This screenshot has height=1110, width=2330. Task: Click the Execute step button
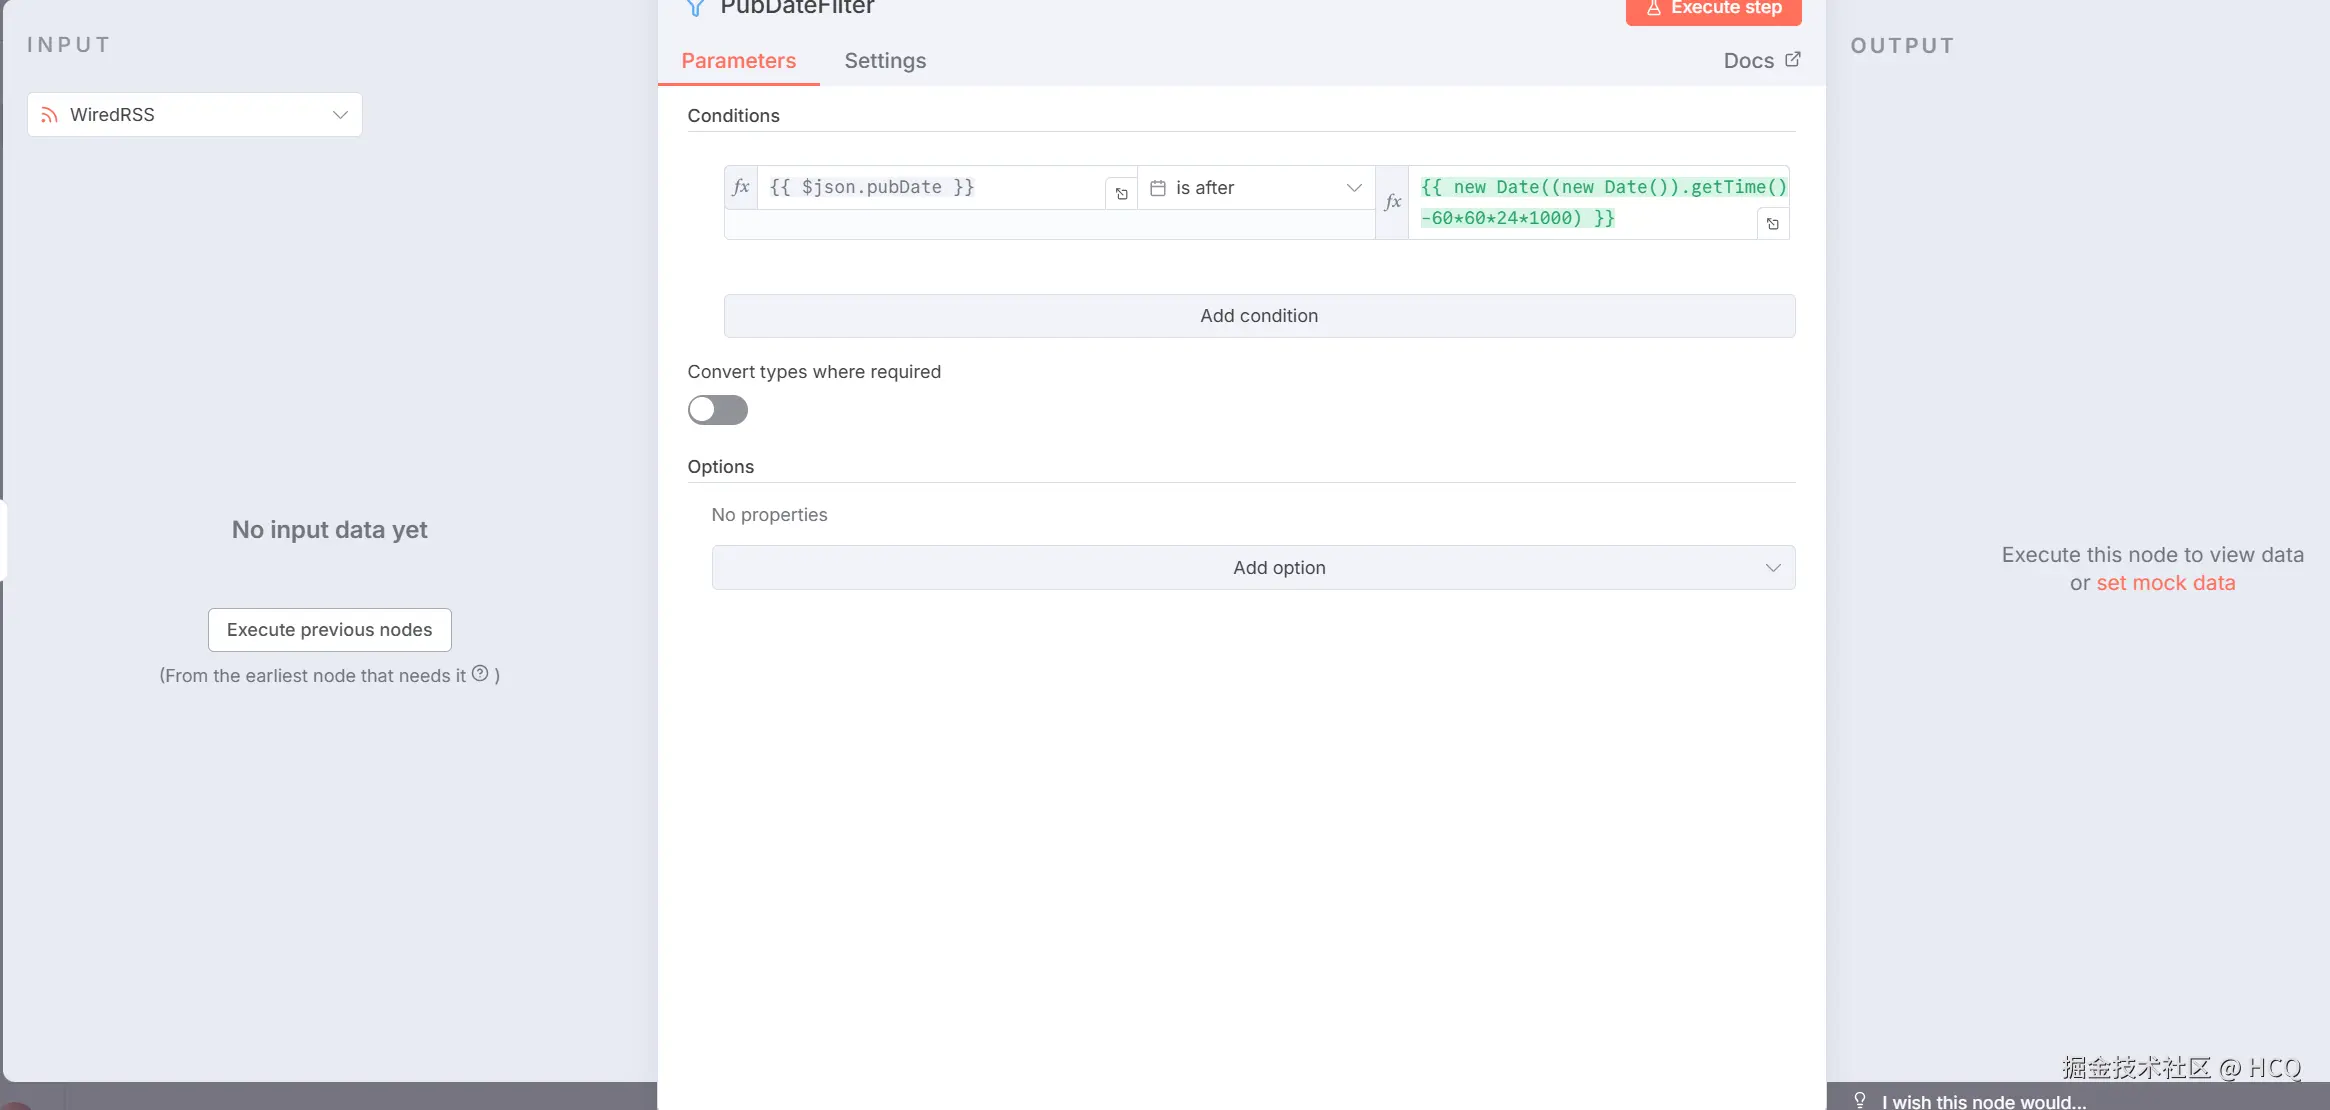[1713, 9]
